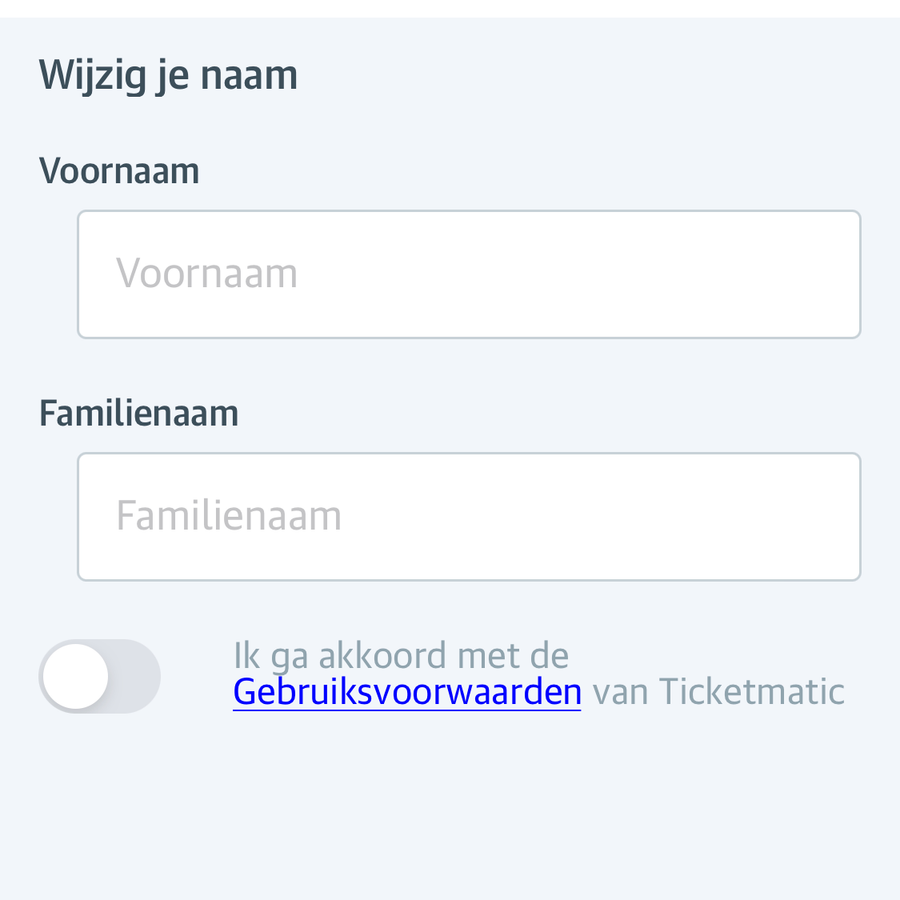Select the field beneath the Familienaam label
Viewport: 900px width, 900px height.
click(x=469, y=517)
